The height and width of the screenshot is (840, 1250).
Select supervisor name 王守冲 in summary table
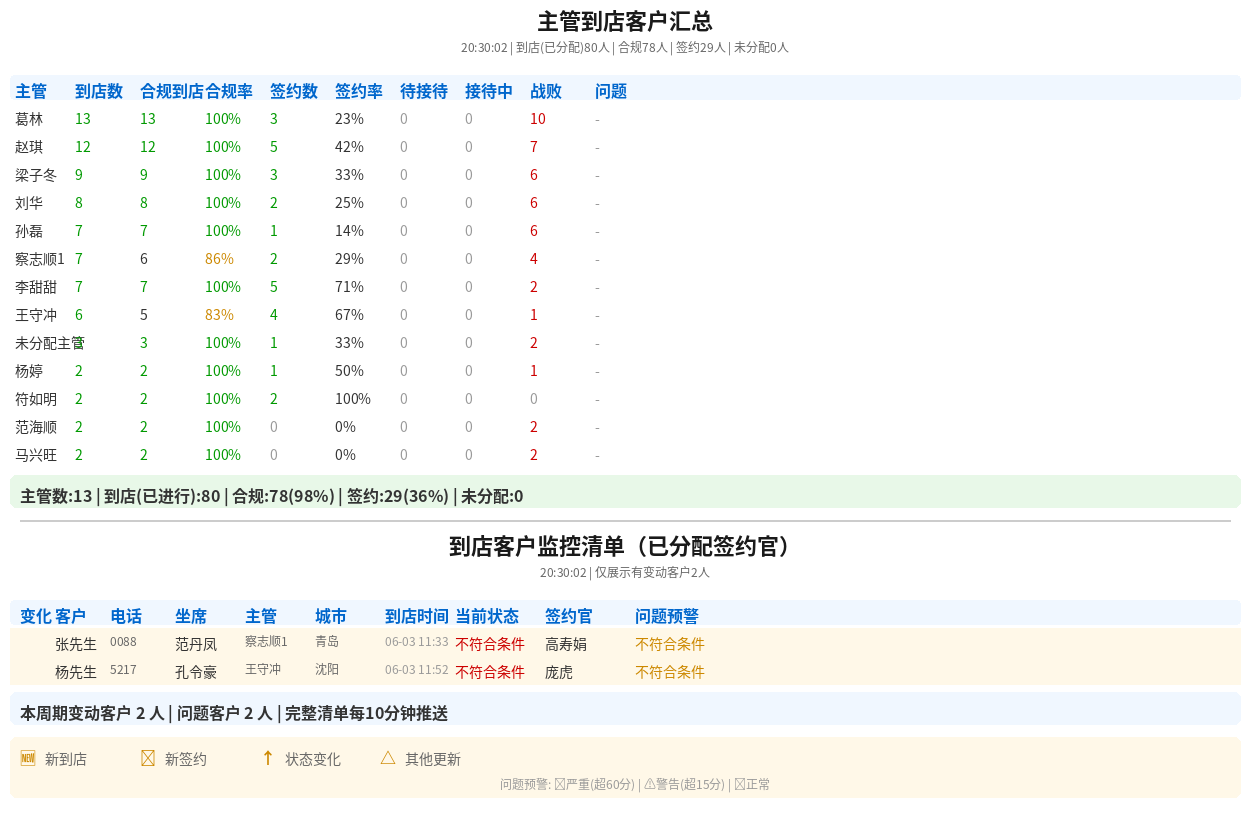pos(36,315)
